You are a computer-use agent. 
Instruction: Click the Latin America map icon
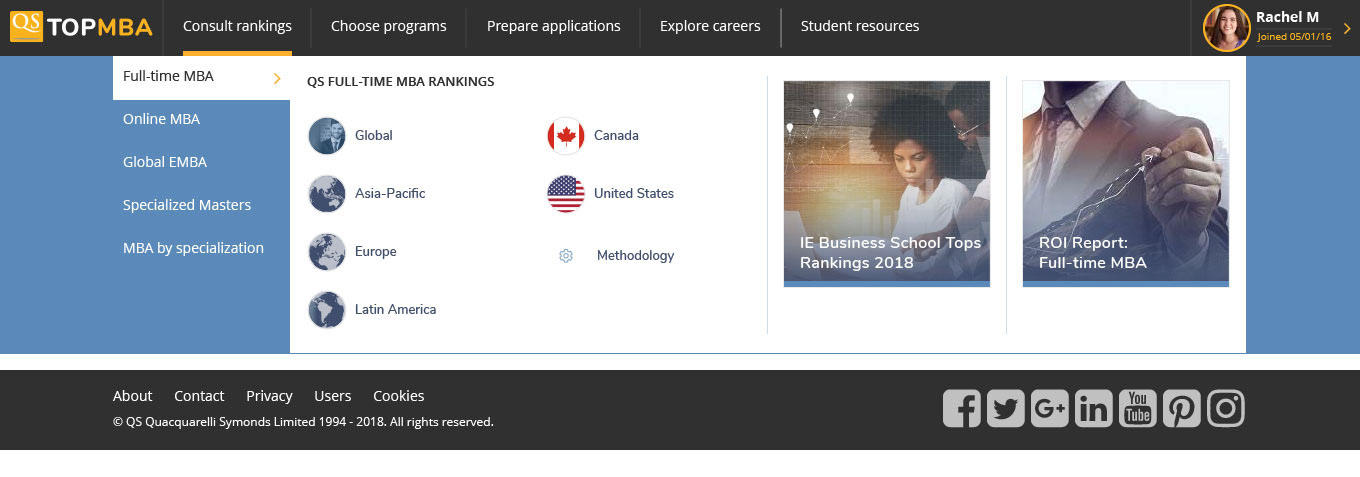click(327, 309)
